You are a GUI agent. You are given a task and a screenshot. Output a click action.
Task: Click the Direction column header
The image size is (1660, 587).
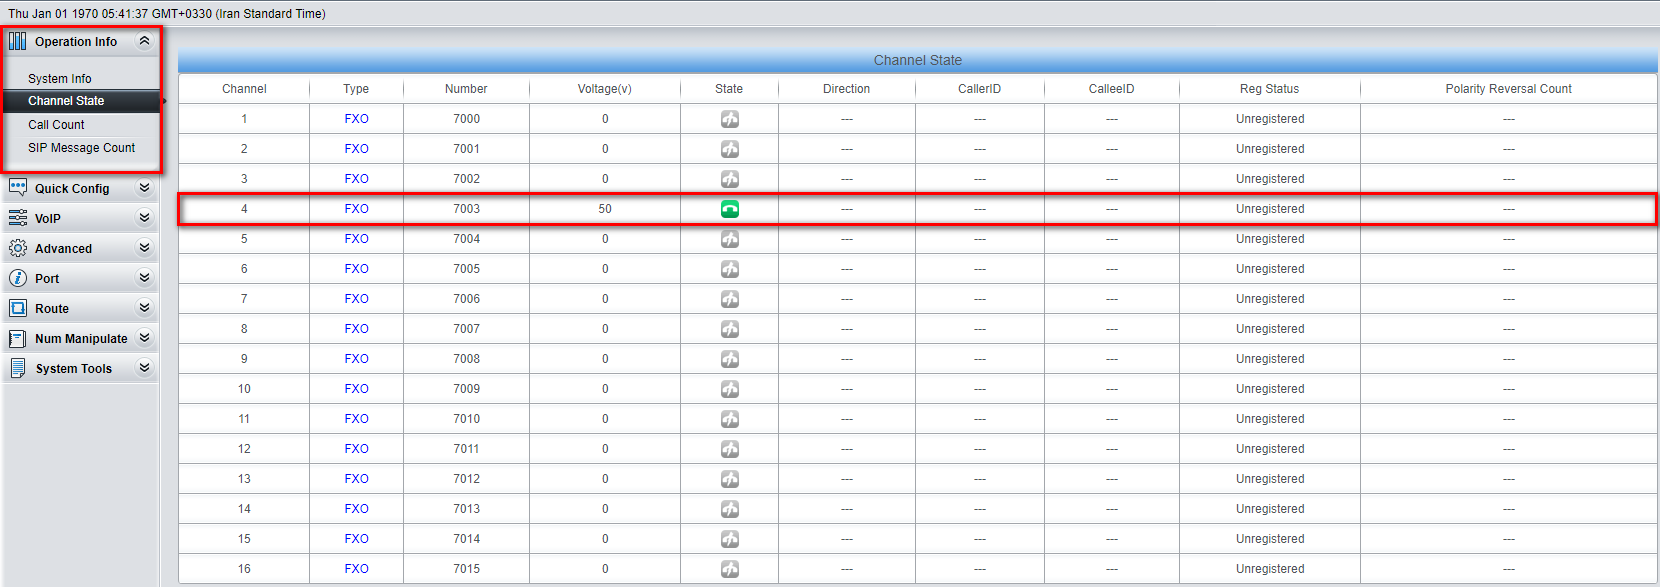(846, 89)
